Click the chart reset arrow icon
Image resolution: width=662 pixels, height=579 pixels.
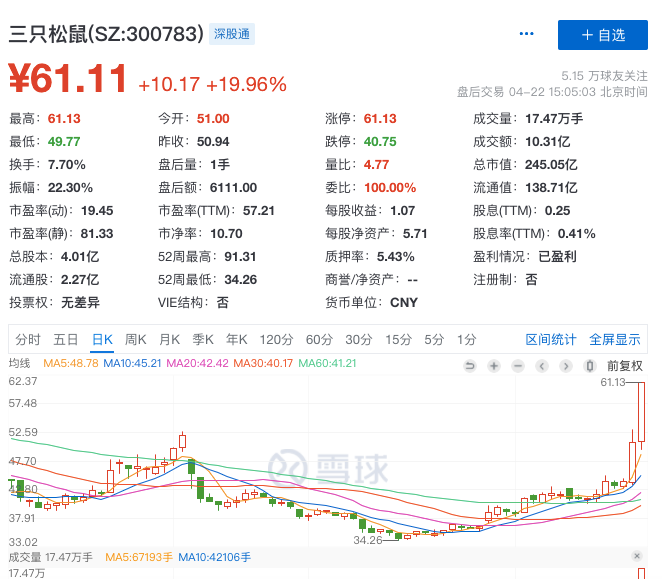coord(469,366)
